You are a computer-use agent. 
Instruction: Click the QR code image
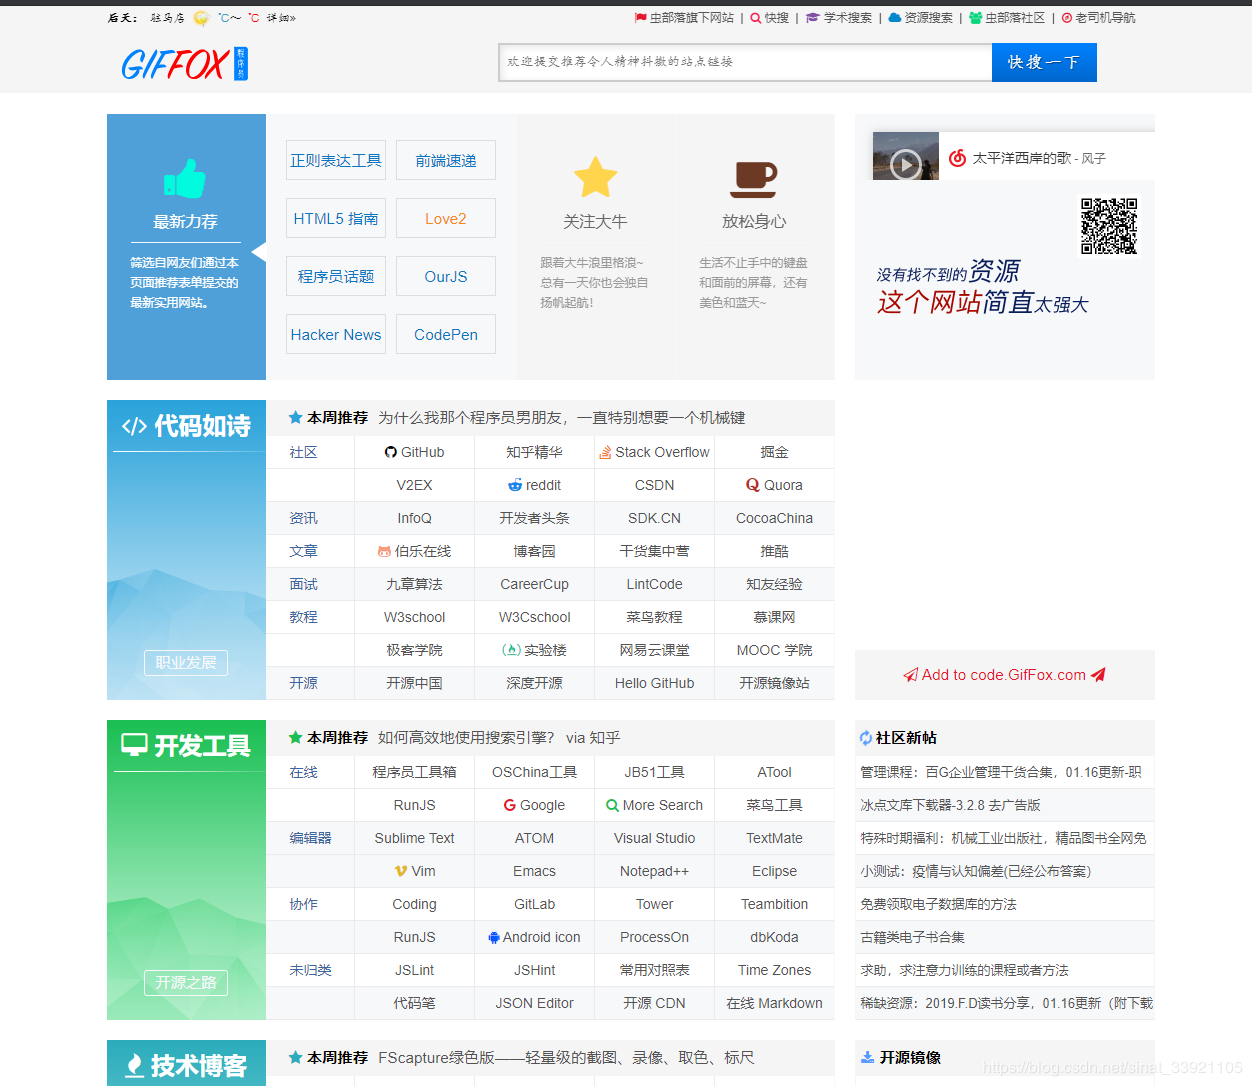pyautogui.click(x=1109, y=226)
